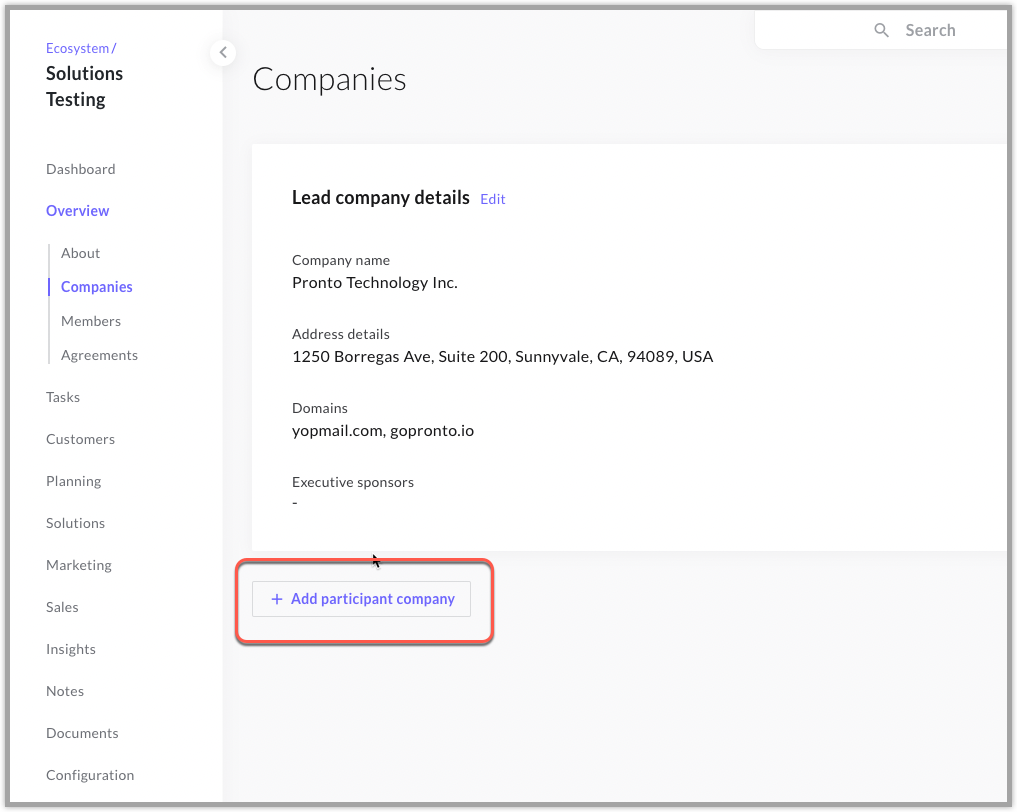Open Configuration settings
The height and width of the screenshot is (812, 1017).
(x=90, y=776)
